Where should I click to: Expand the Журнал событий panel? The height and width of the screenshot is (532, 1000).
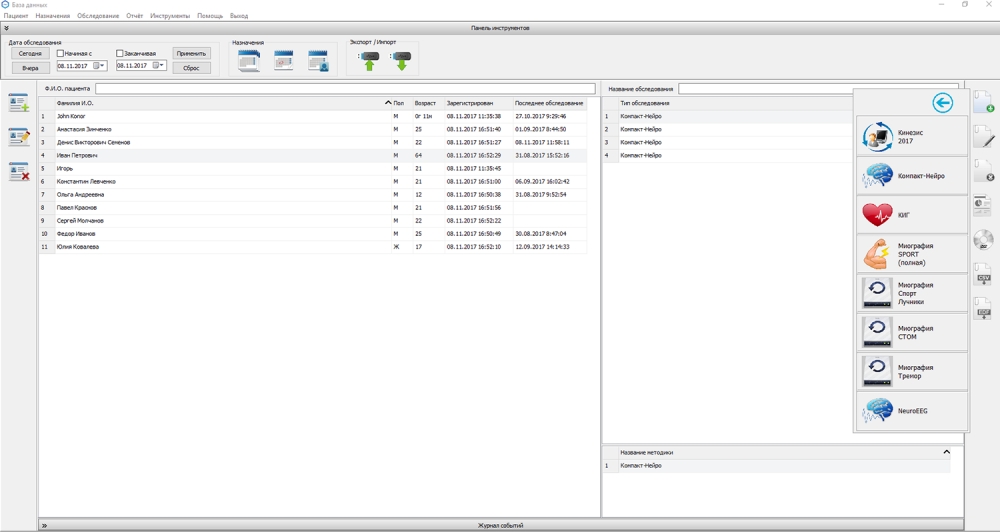pos(44,525)
